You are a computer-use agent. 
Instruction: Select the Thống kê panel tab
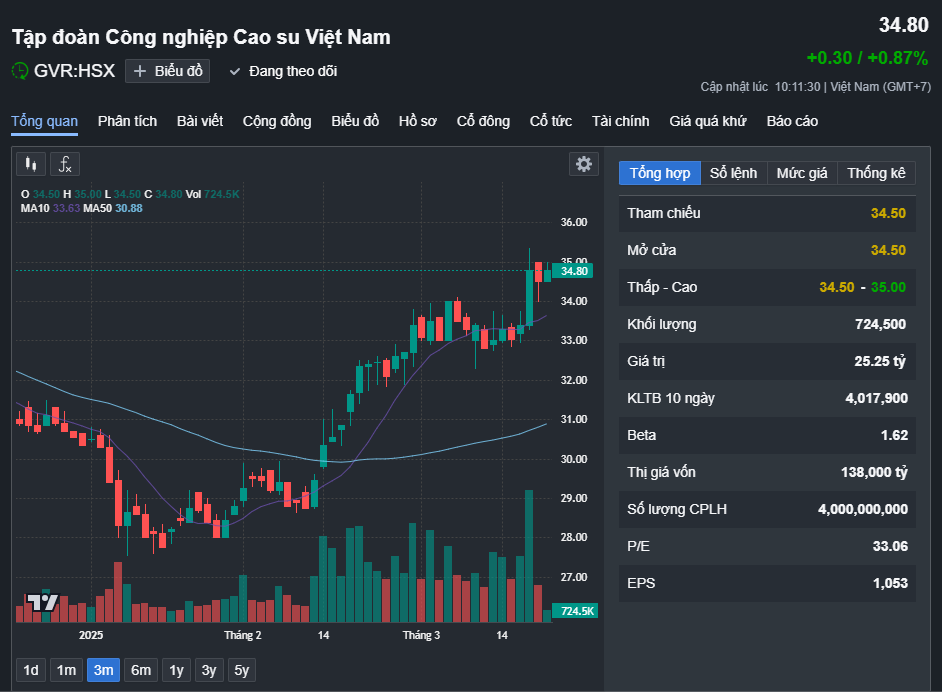(x=877, y=173)
